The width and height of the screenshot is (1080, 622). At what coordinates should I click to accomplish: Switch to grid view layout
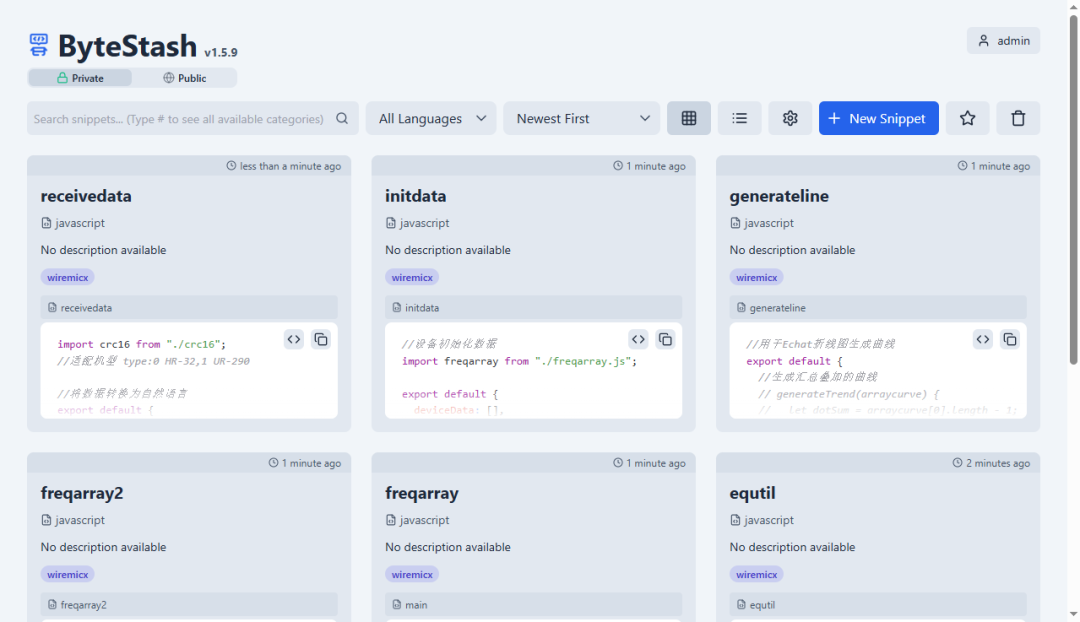pos(689,118)
